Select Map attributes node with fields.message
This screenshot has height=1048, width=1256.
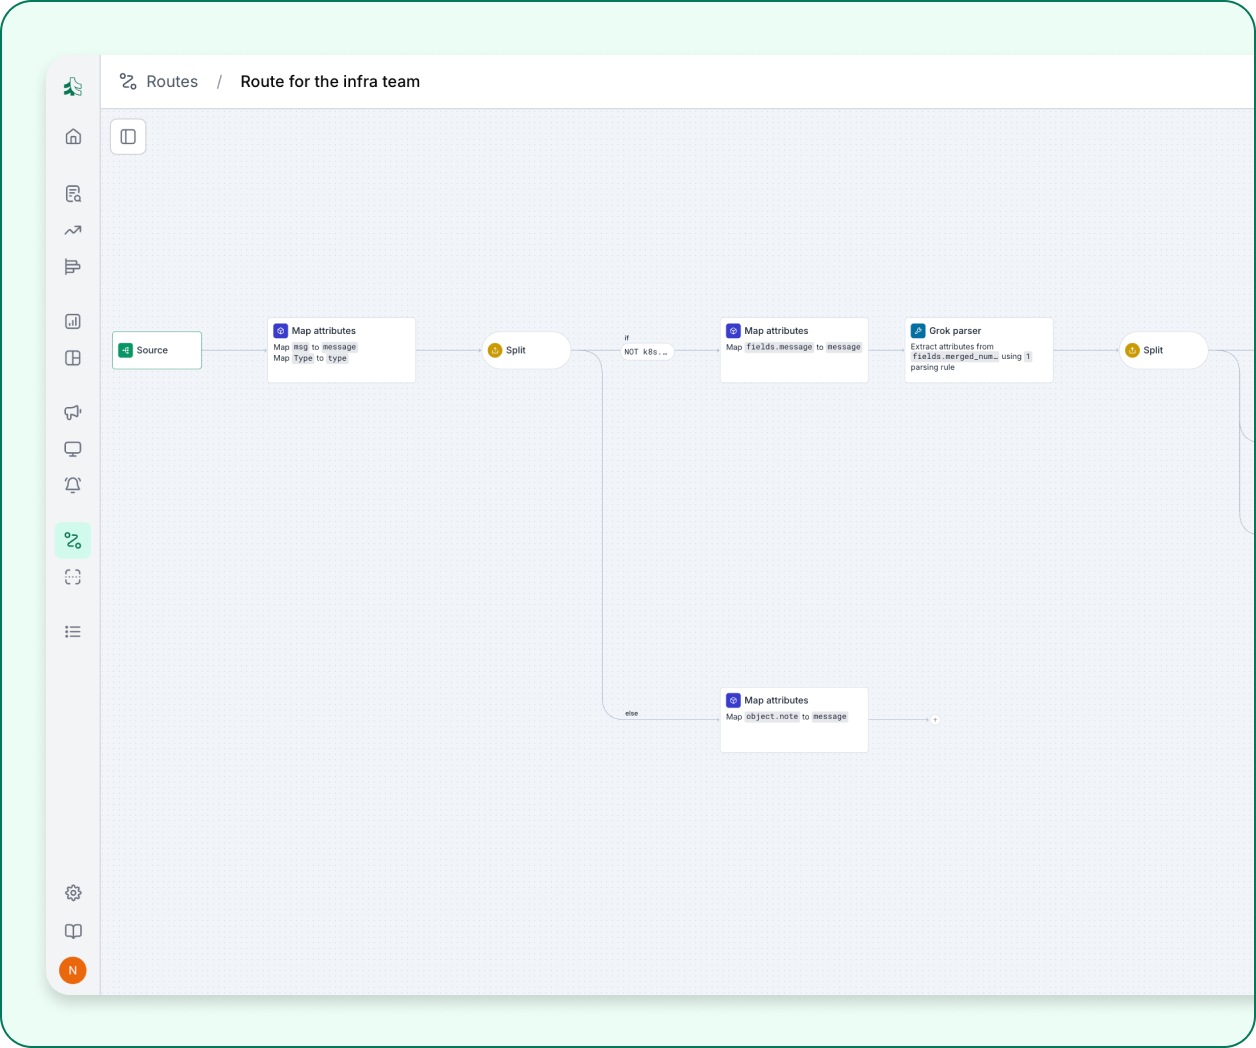794,350
